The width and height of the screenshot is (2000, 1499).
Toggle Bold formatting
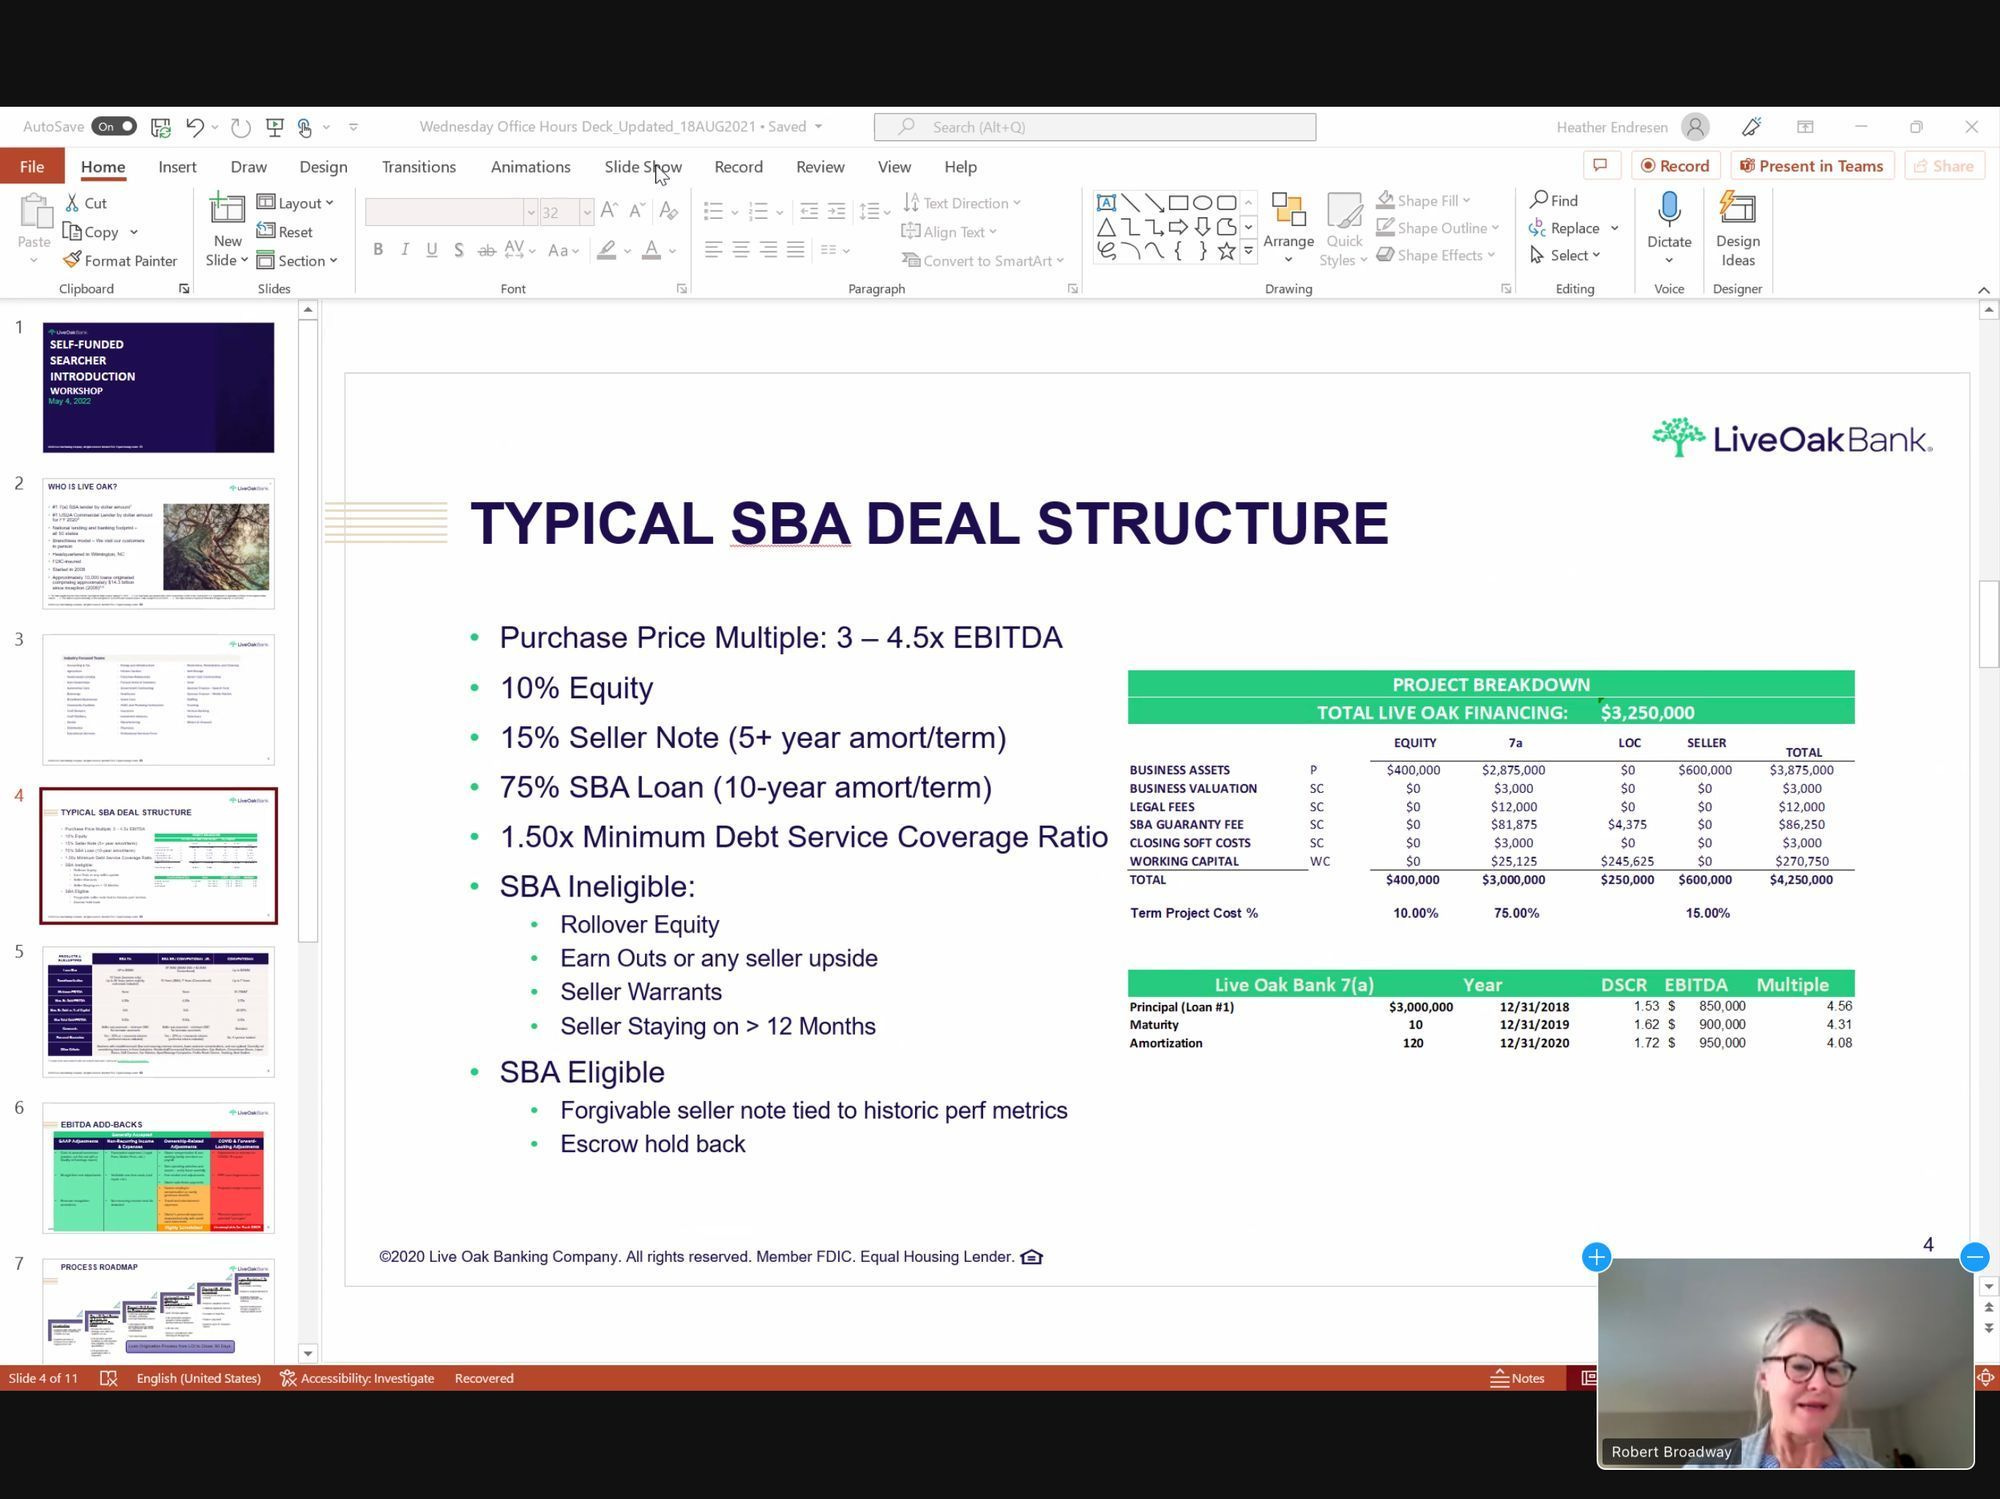point(378,250)
